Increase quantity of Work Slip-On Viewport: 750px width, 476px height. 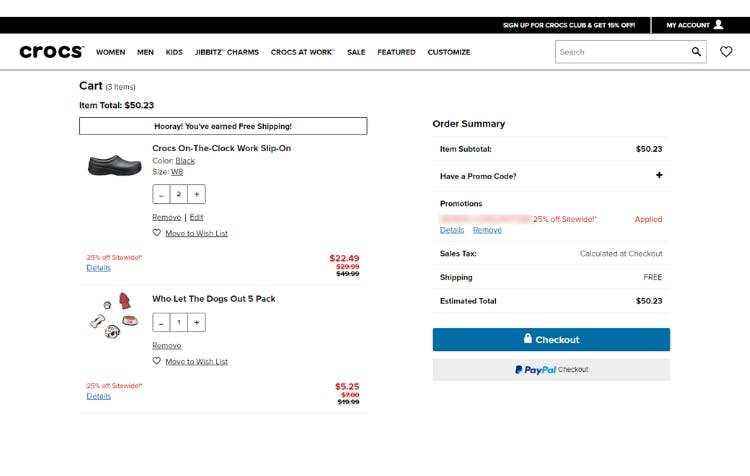[x=196, y=194]
